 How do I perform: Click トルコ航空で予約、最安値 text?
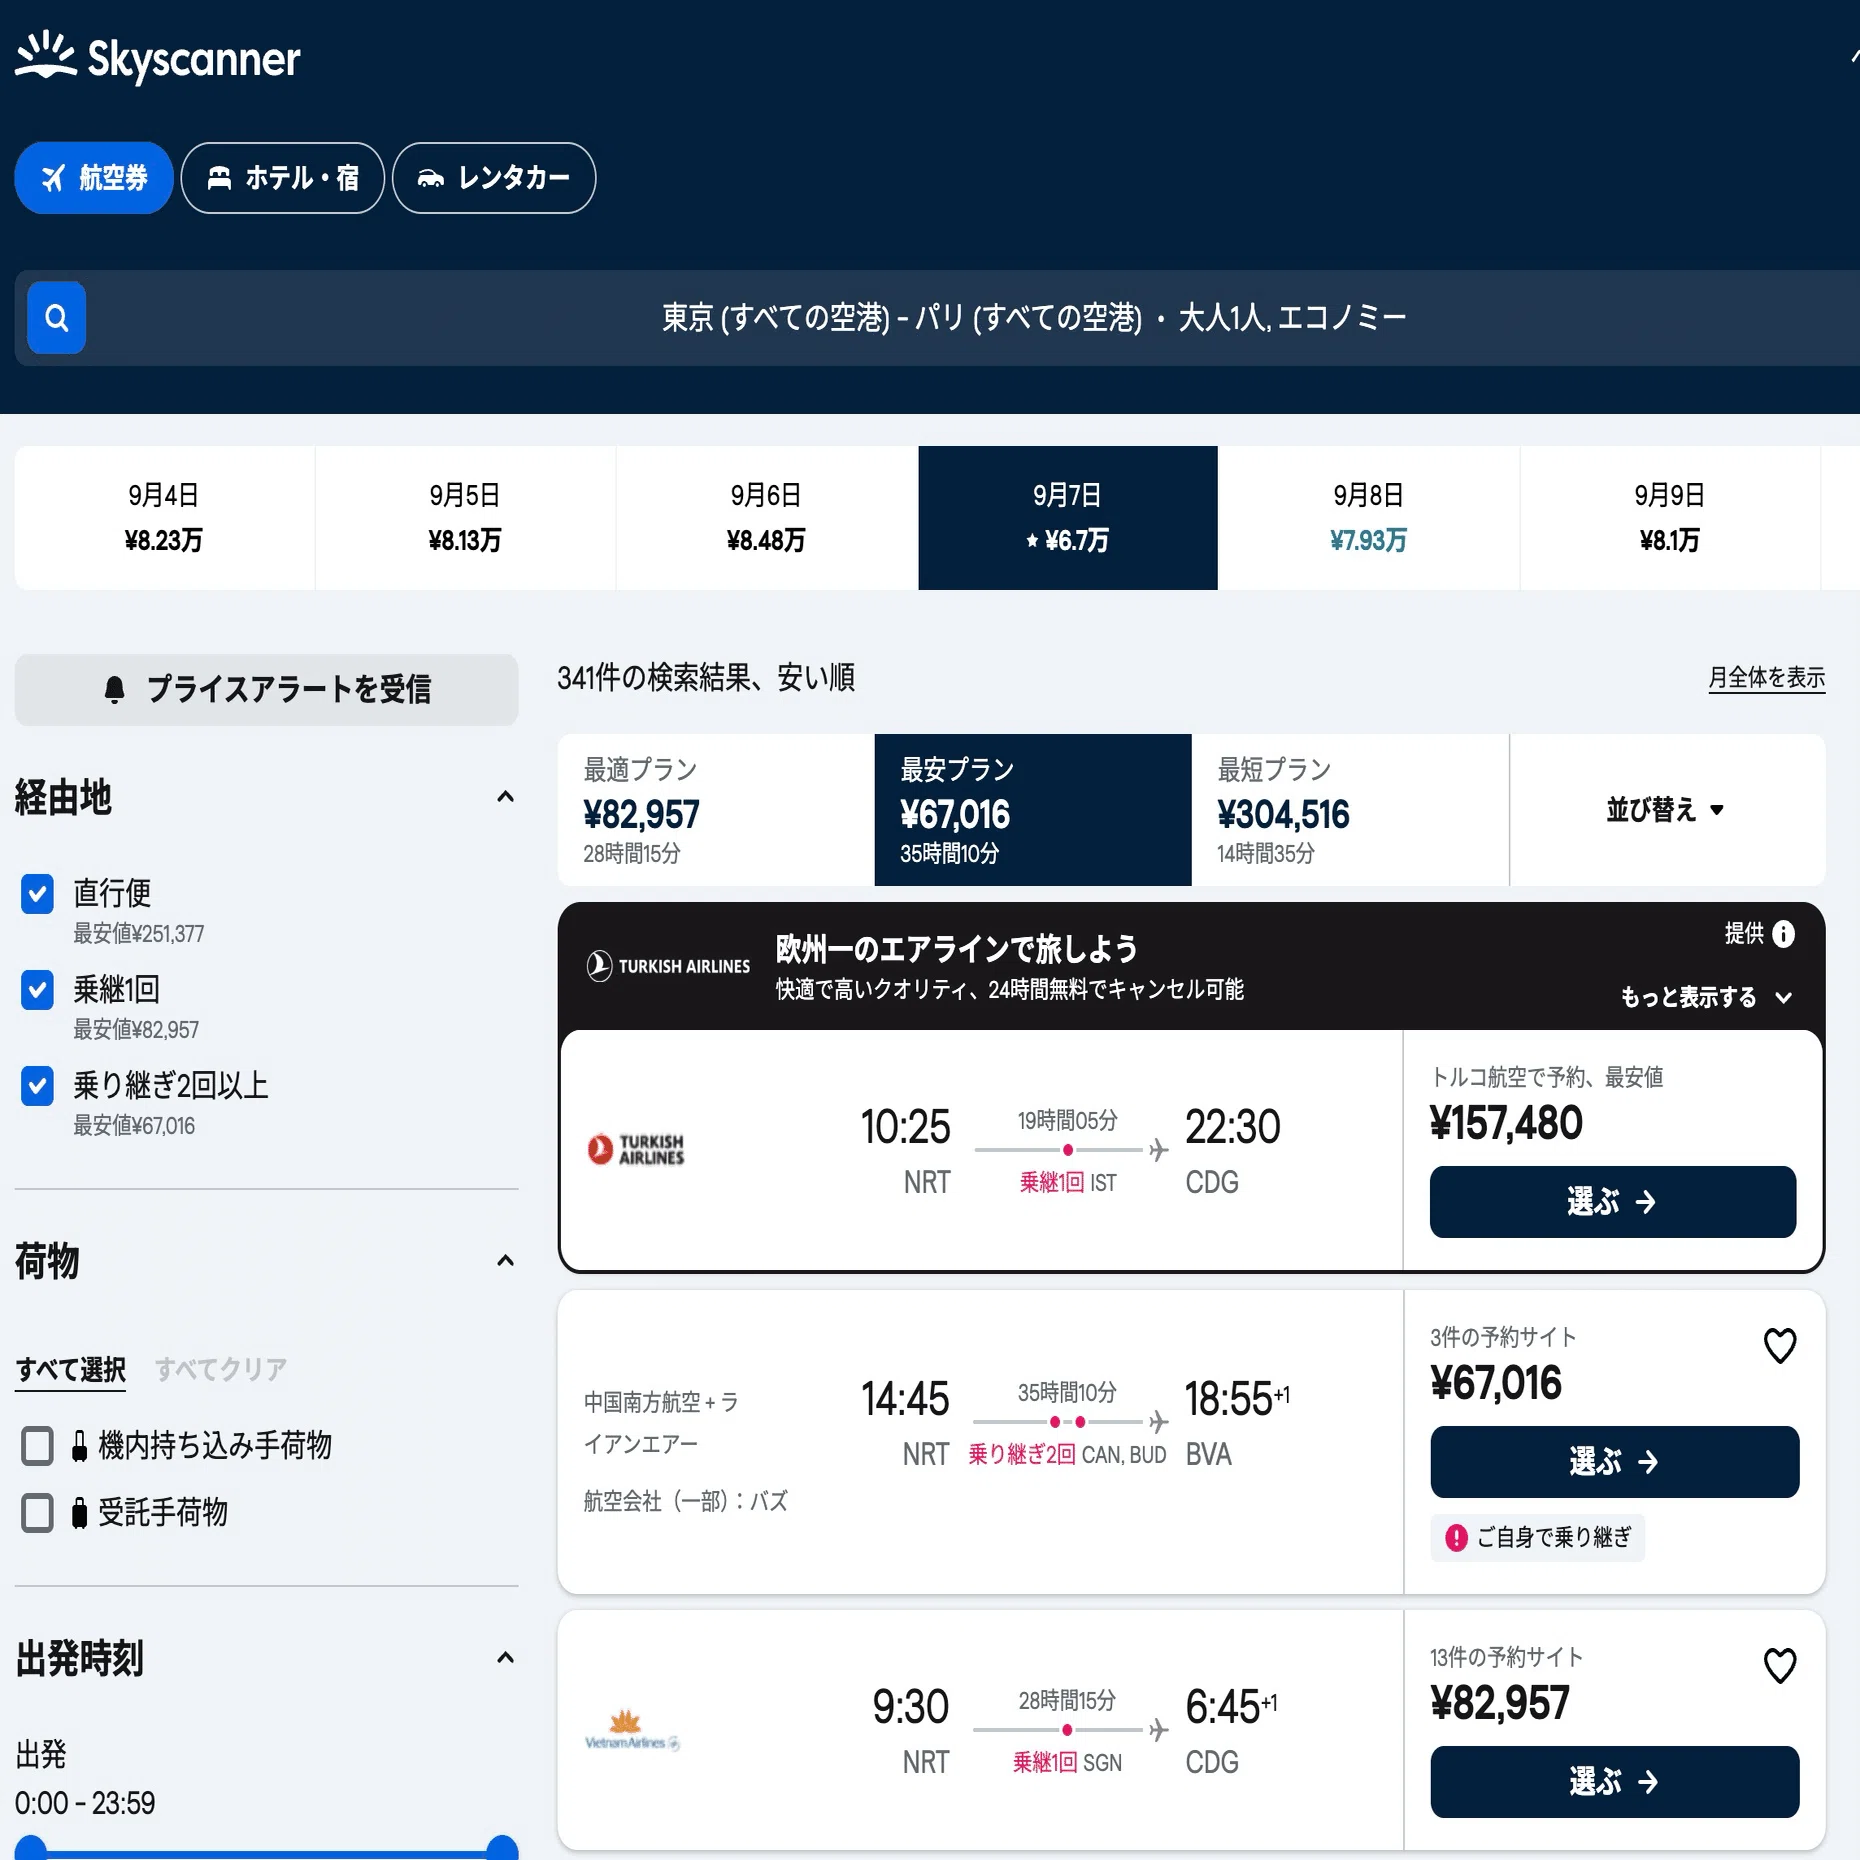[1547, 1078]
